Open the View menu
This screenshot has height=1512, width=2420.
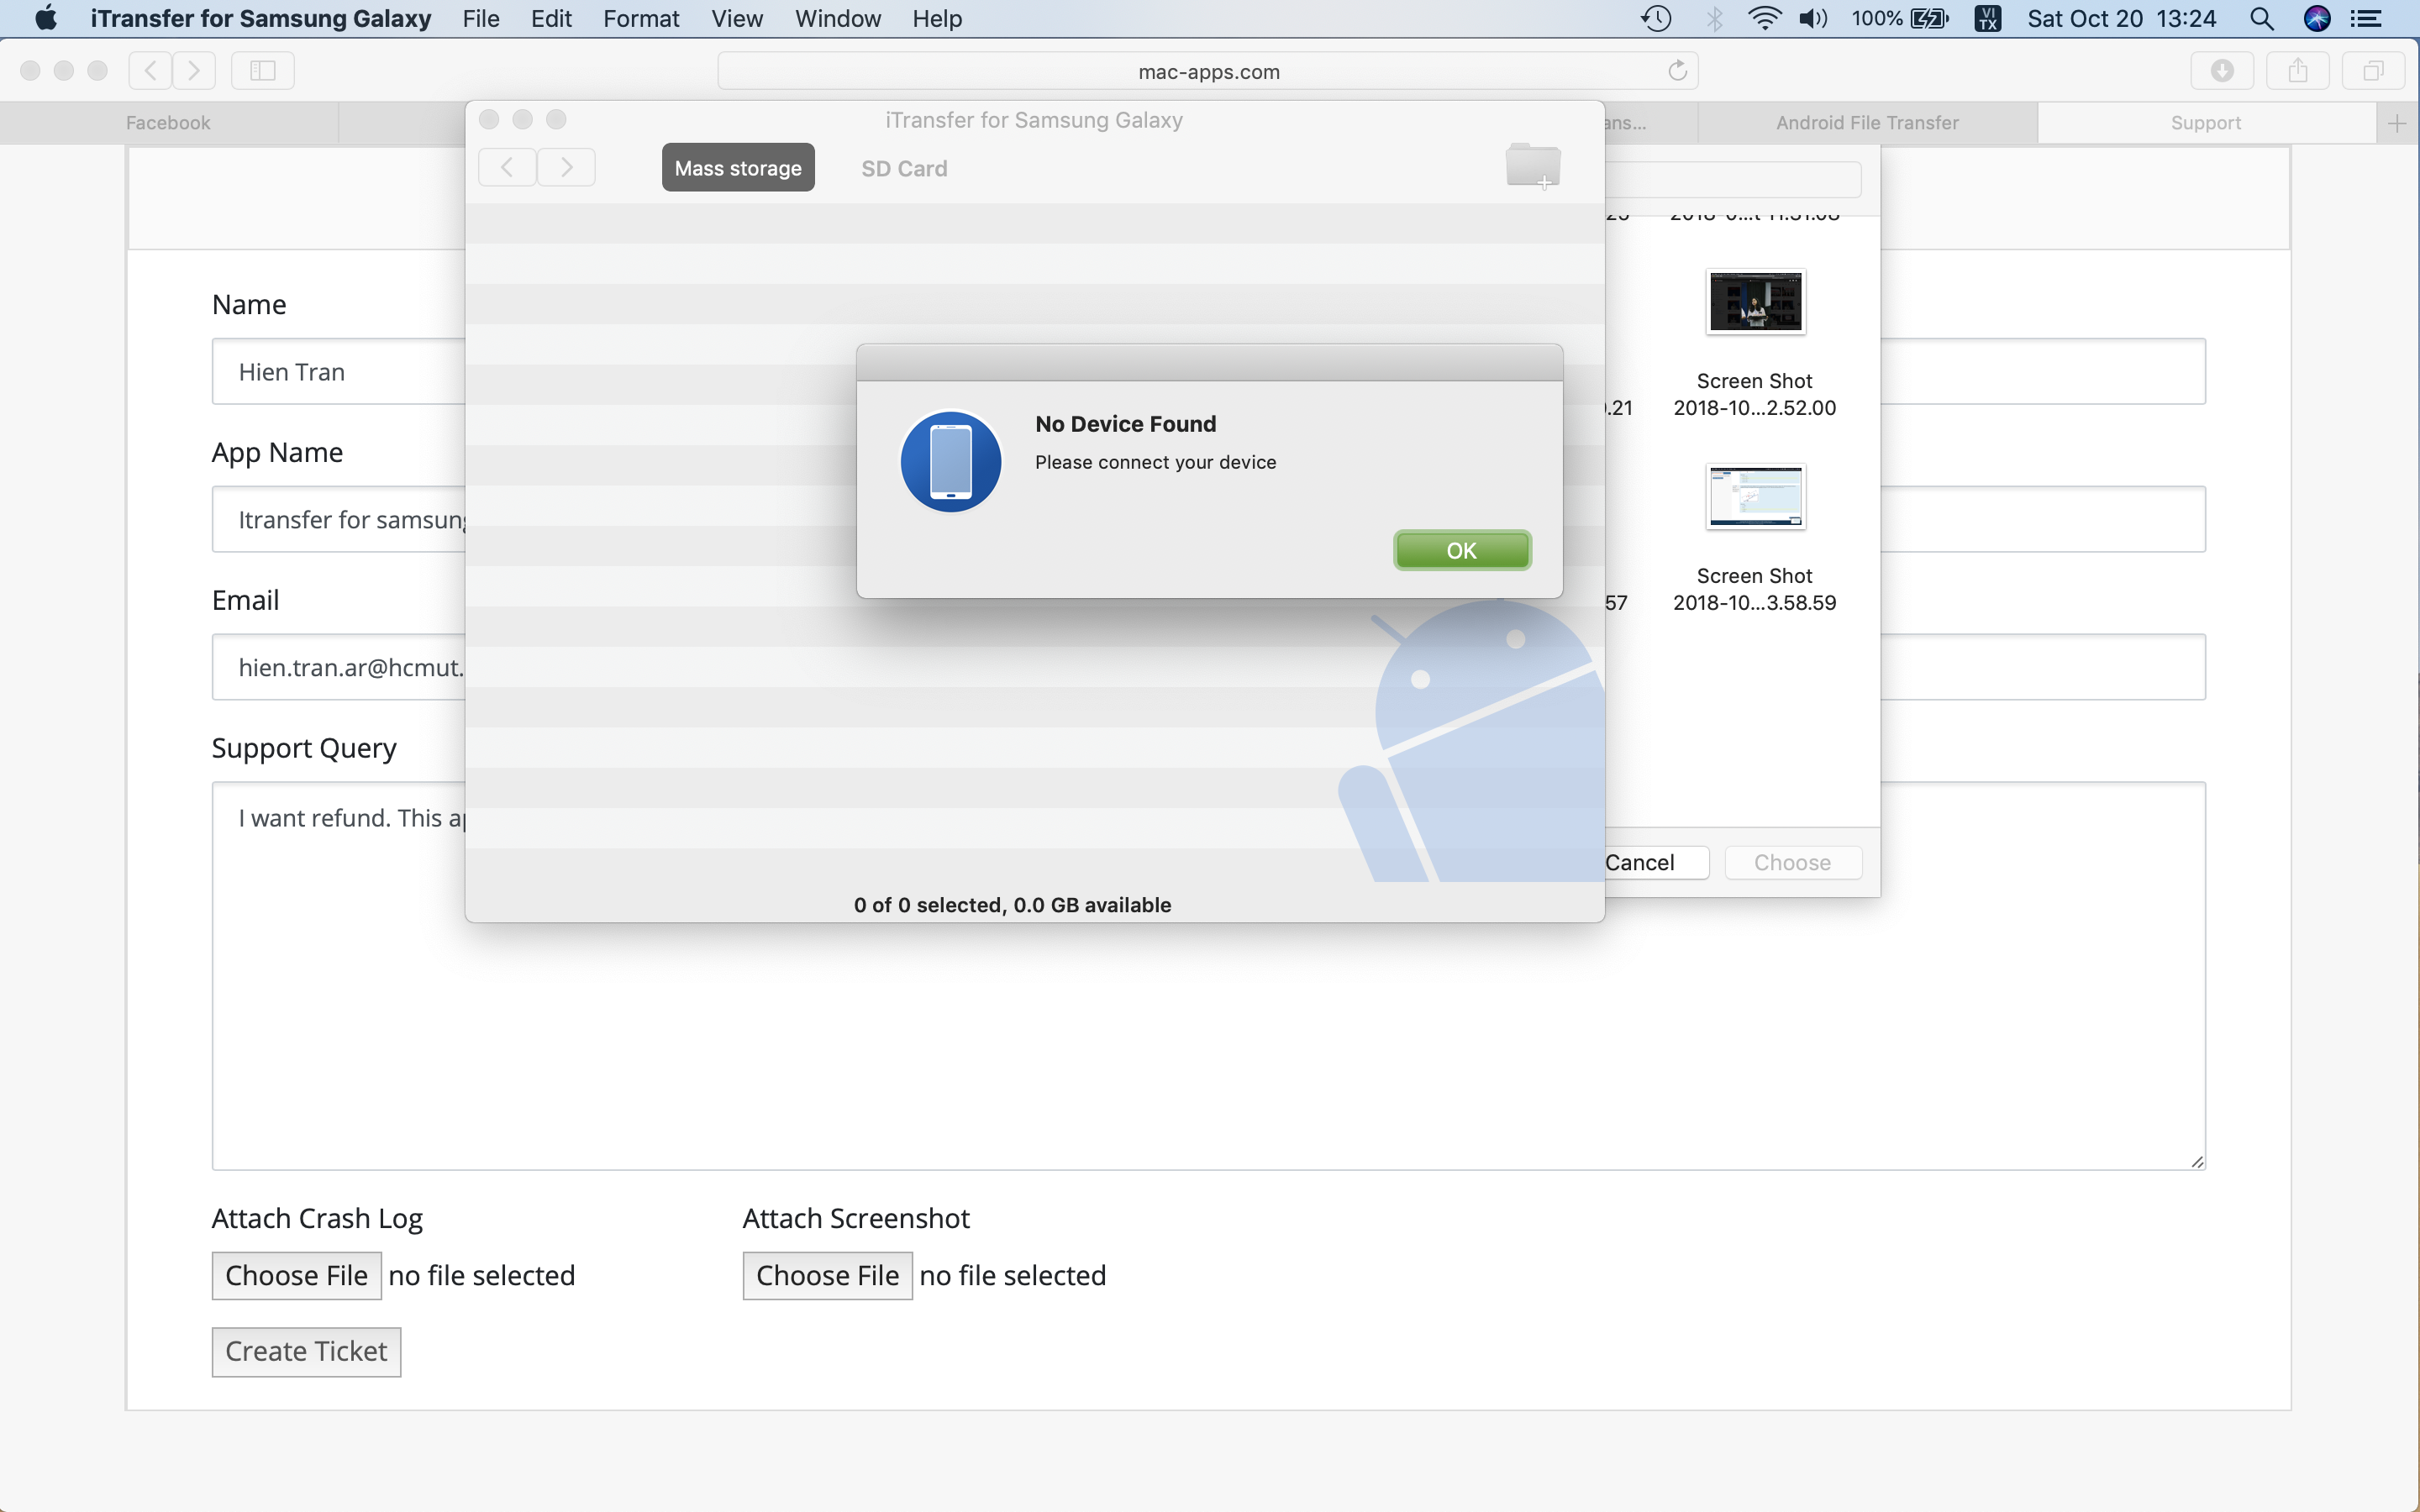[x=737, y=18]
